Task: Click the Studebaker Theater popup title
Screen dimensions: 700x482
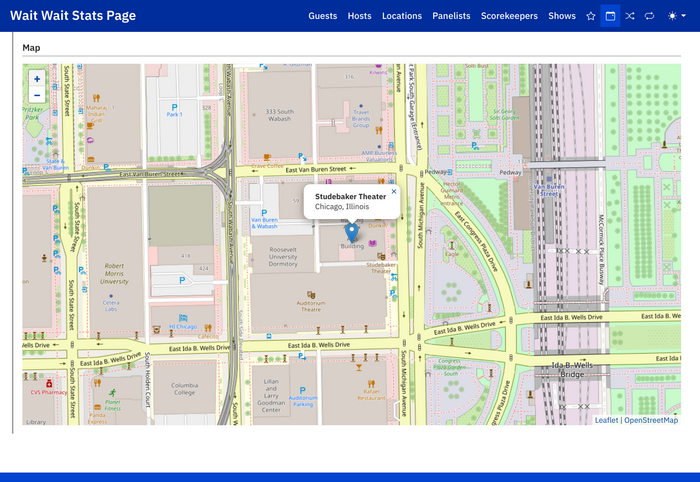Action: (350, 196)
